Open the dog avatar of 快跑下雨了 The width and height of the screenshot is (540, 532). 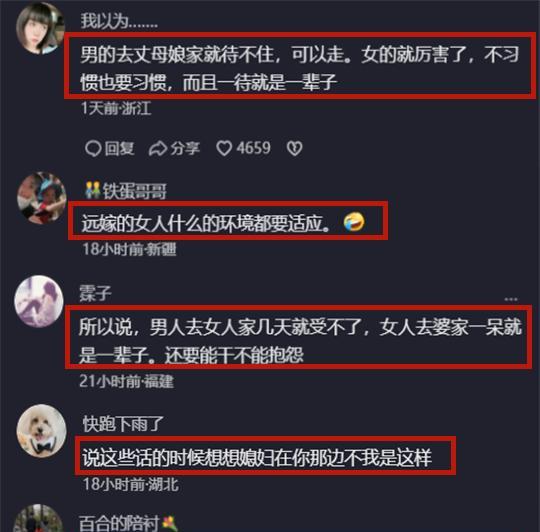click(x=42, y=430)
